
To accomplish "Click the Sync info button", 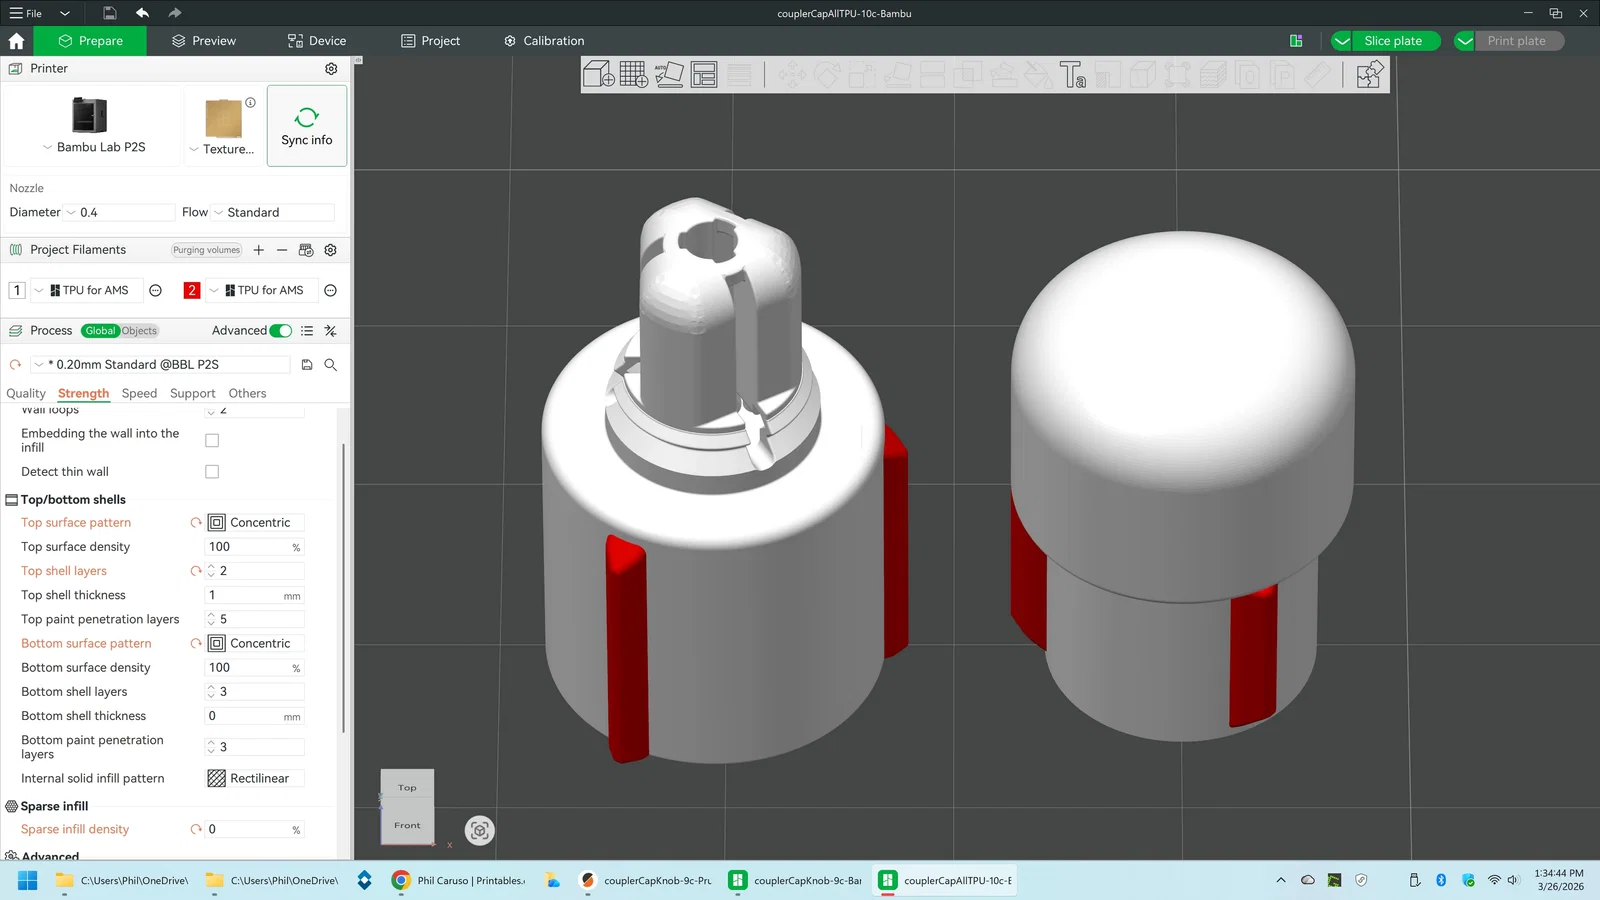I will pyautogui.click(x=307, y=125).
